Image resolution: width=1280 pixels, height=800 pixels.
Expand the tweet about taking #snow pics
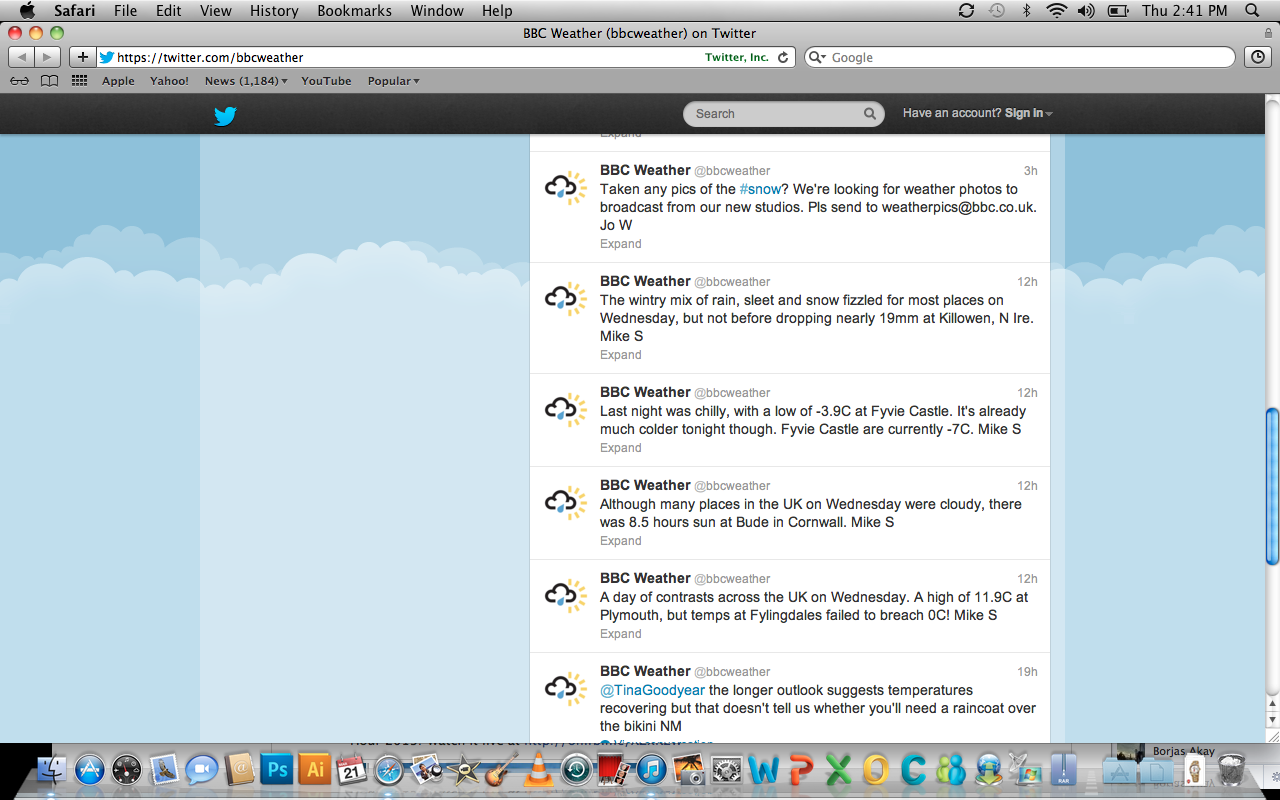point(621,244)
